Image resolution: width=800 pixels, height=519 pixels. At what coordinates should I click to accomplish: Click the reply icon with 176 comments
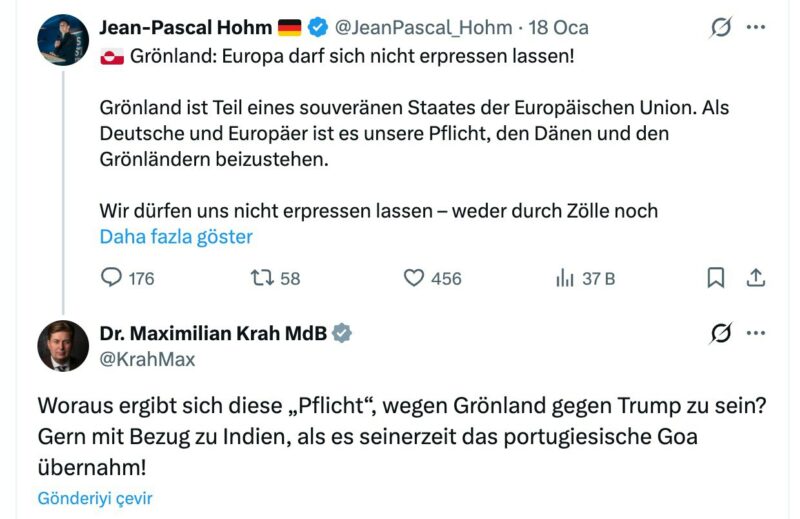pos(113,278)
